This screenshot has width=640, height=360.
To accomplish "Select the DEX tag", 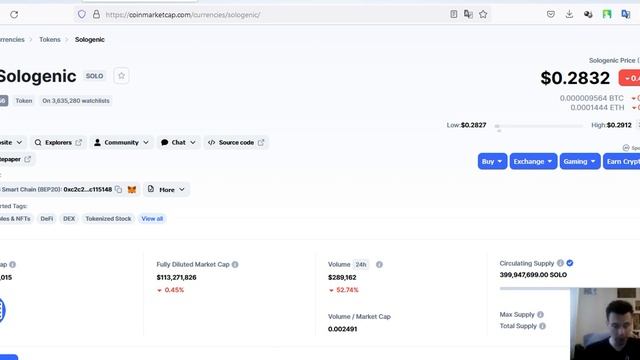I will pos(69,219).
